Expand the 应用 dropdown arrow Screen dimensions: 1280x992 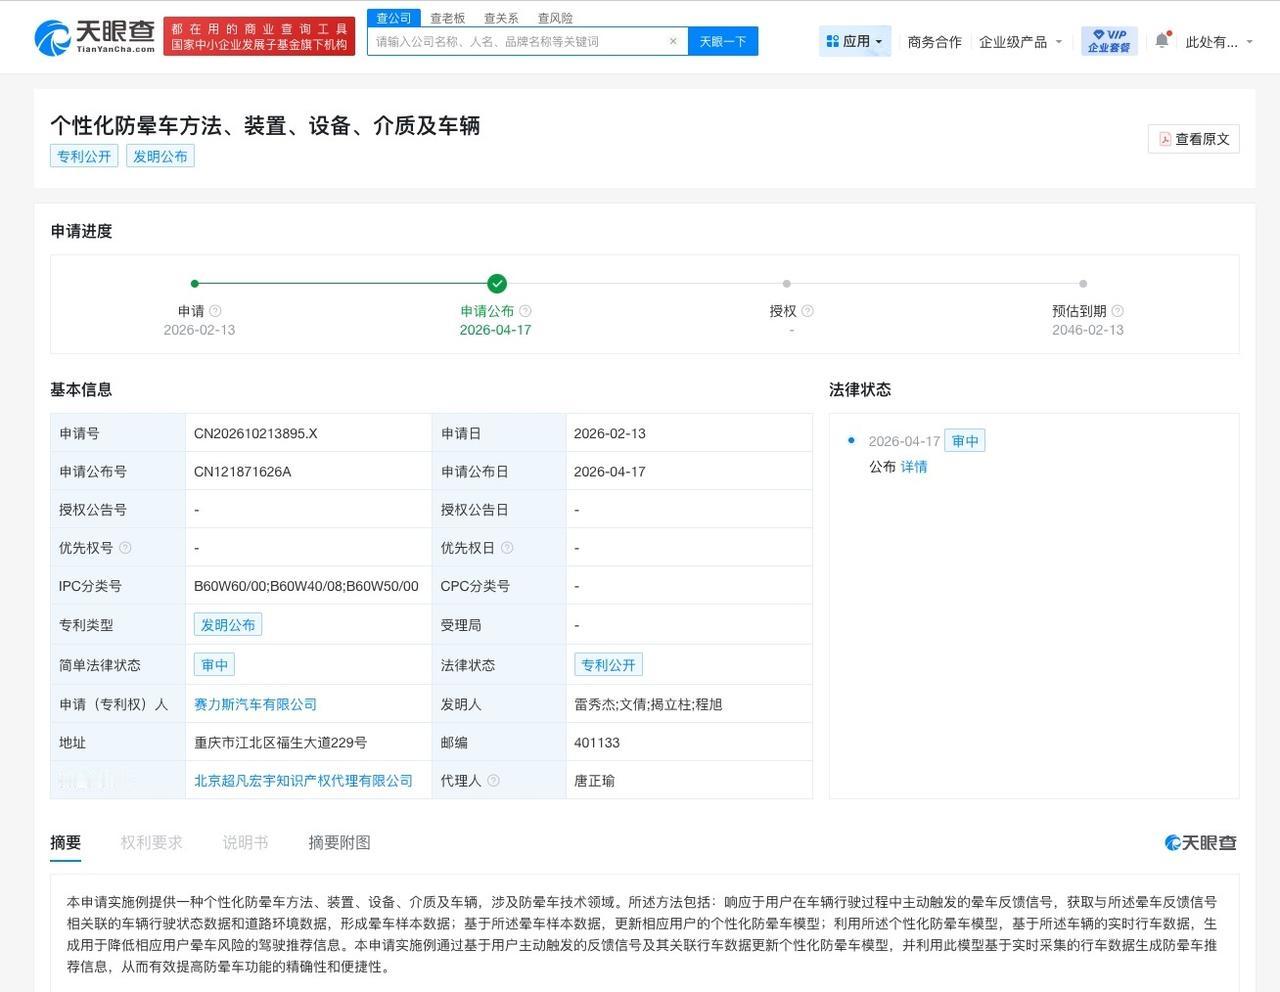click(x=876, y=40)
